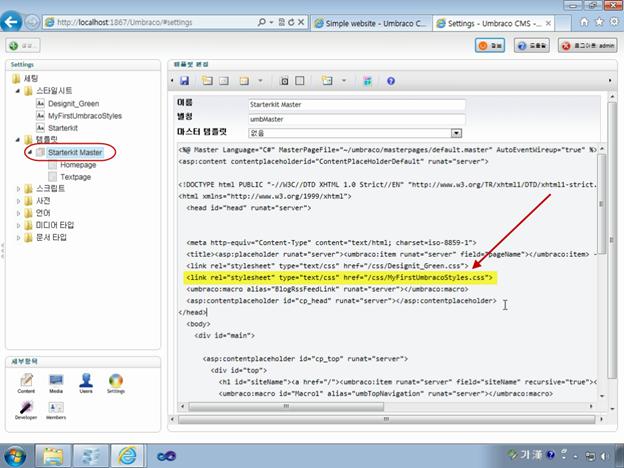Open File Explorer from the taskbar

coord(53,456)
